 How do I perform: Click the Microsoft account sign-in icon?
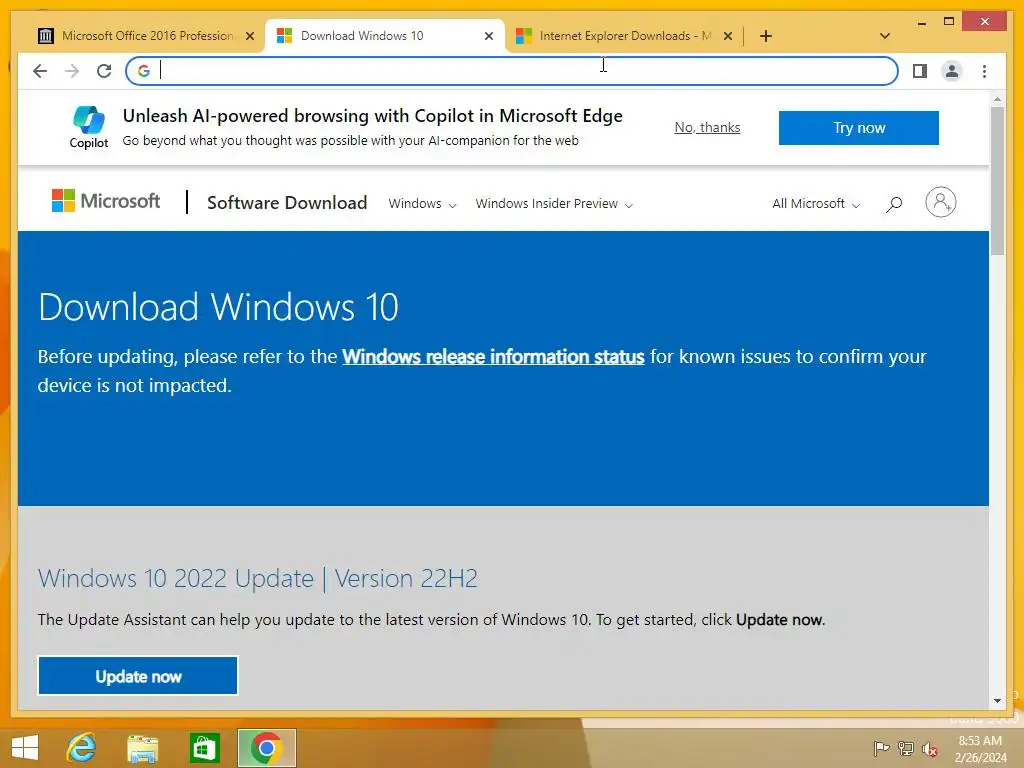click(940, 202)
